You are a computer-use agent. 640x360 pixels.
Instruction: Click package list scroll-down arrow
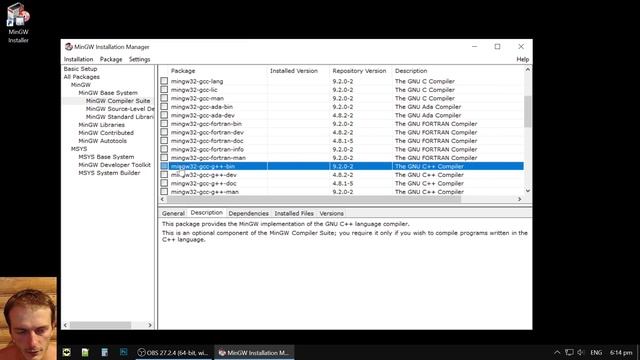point(527,191)
